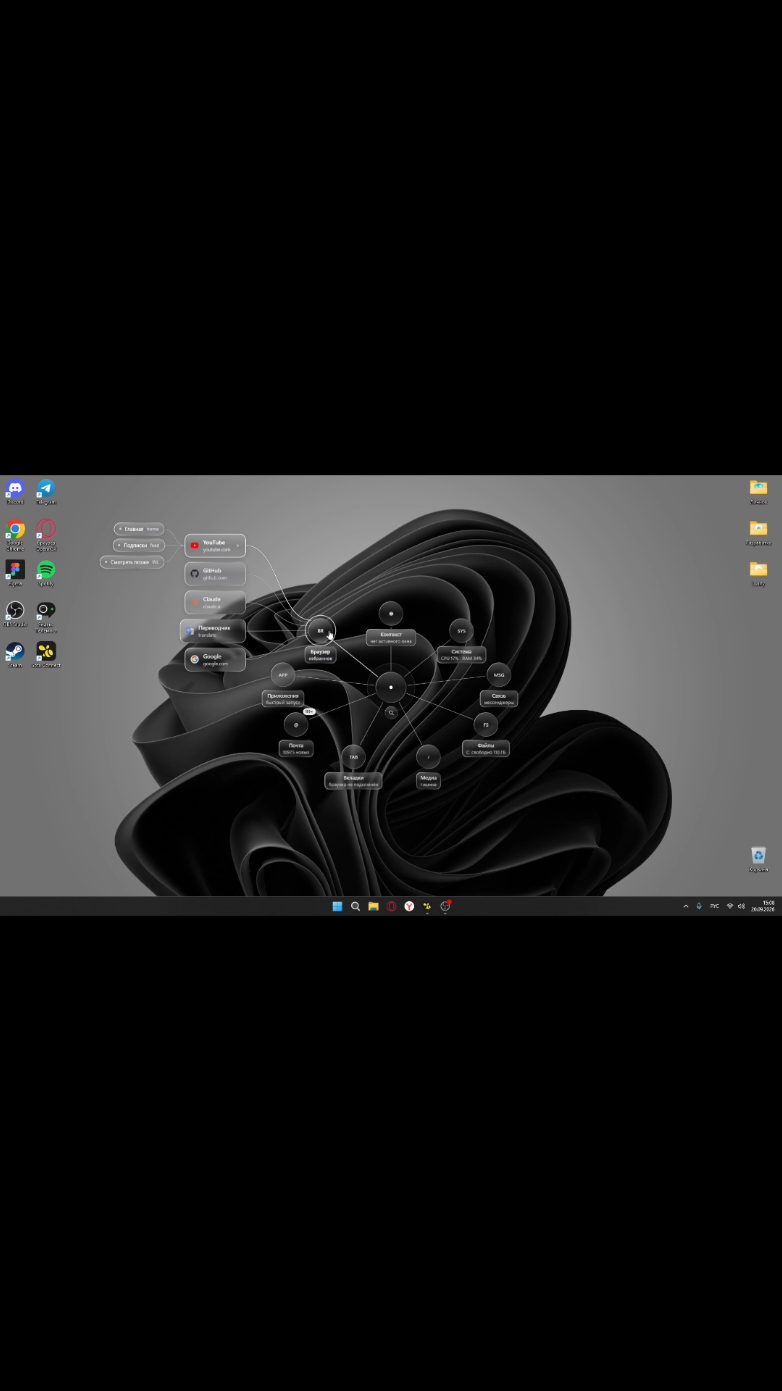Click the Система CPU RAM label

461,655
